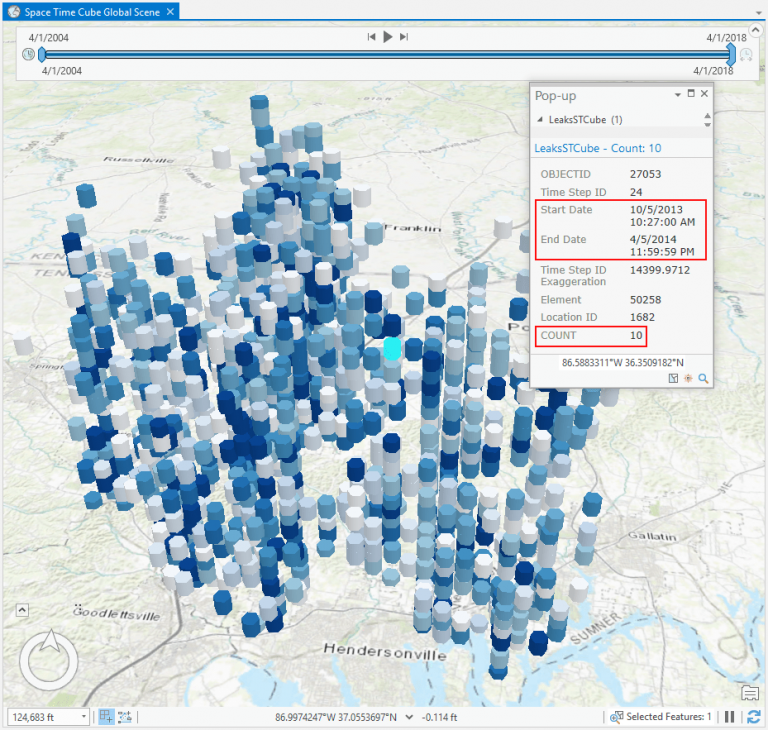
Task: Click the Time Step ID value 24
Action: pyautogui.click(x=636, y=192)
